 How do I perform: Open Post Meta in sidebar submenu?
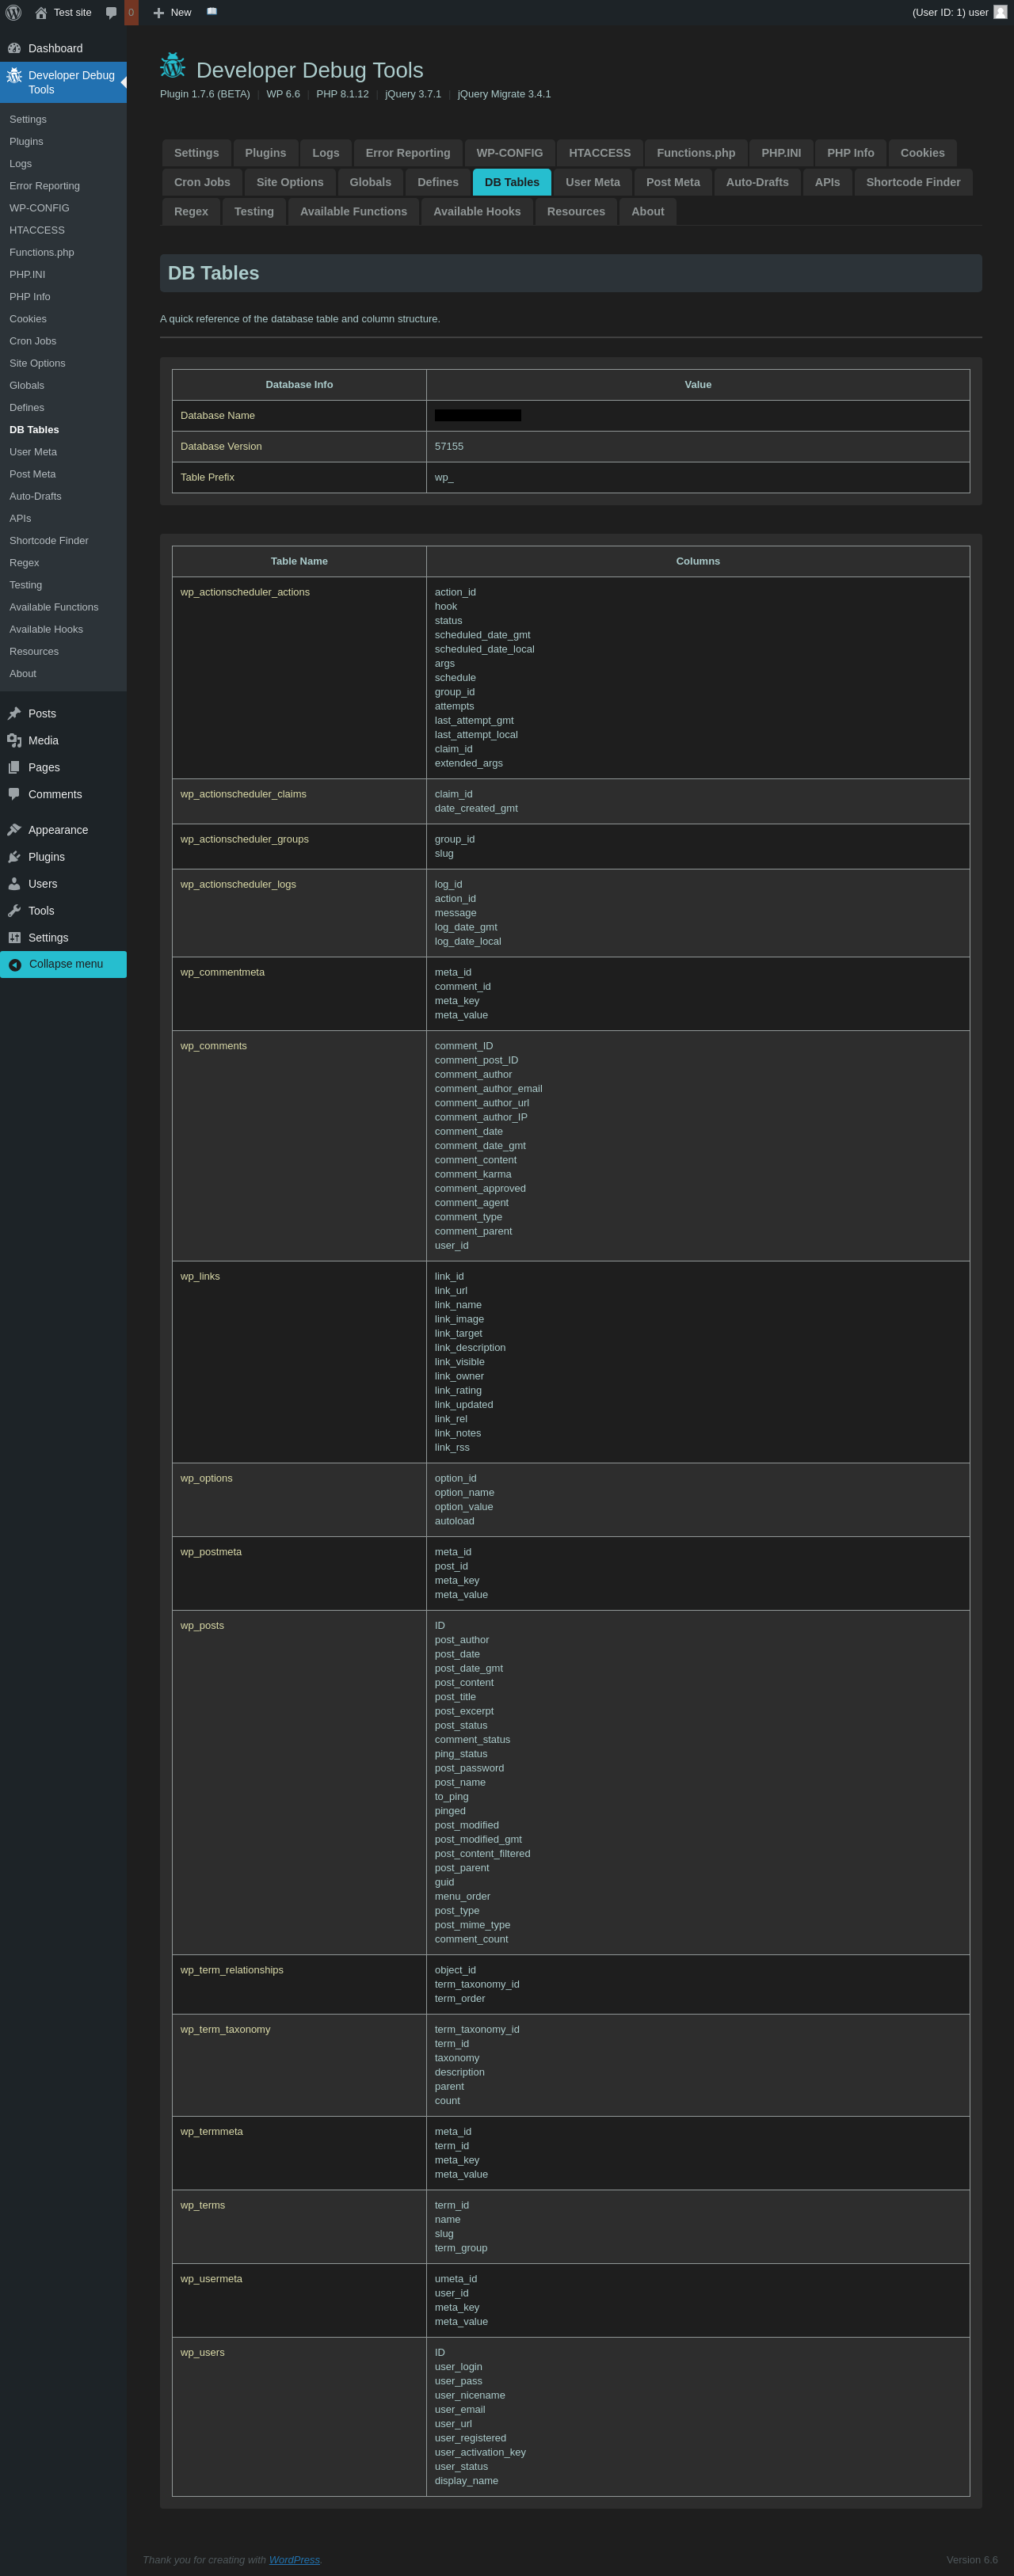point(33,474)
